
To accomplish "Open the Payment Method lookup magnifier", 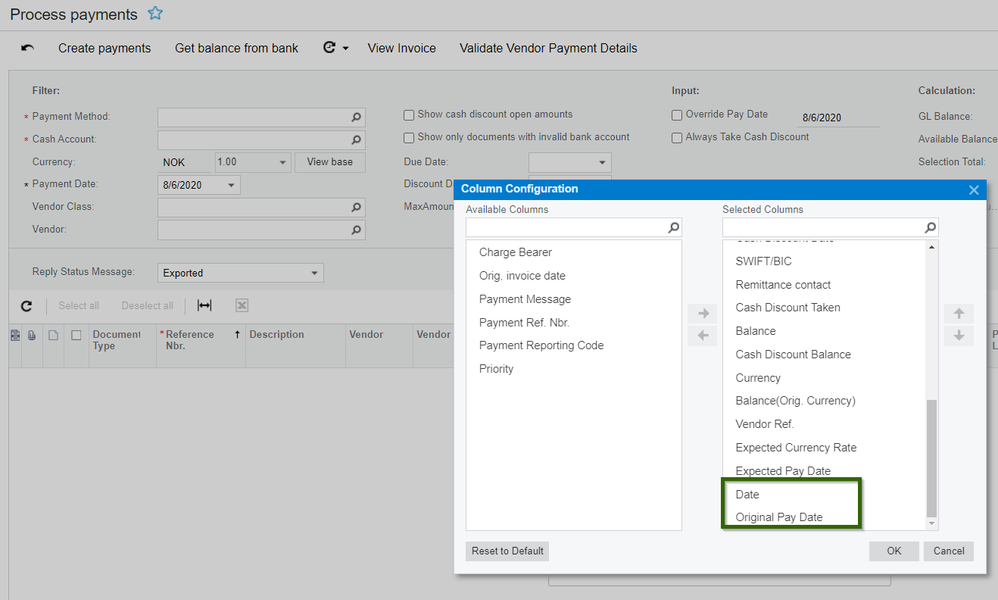I will tap(356, 117).
